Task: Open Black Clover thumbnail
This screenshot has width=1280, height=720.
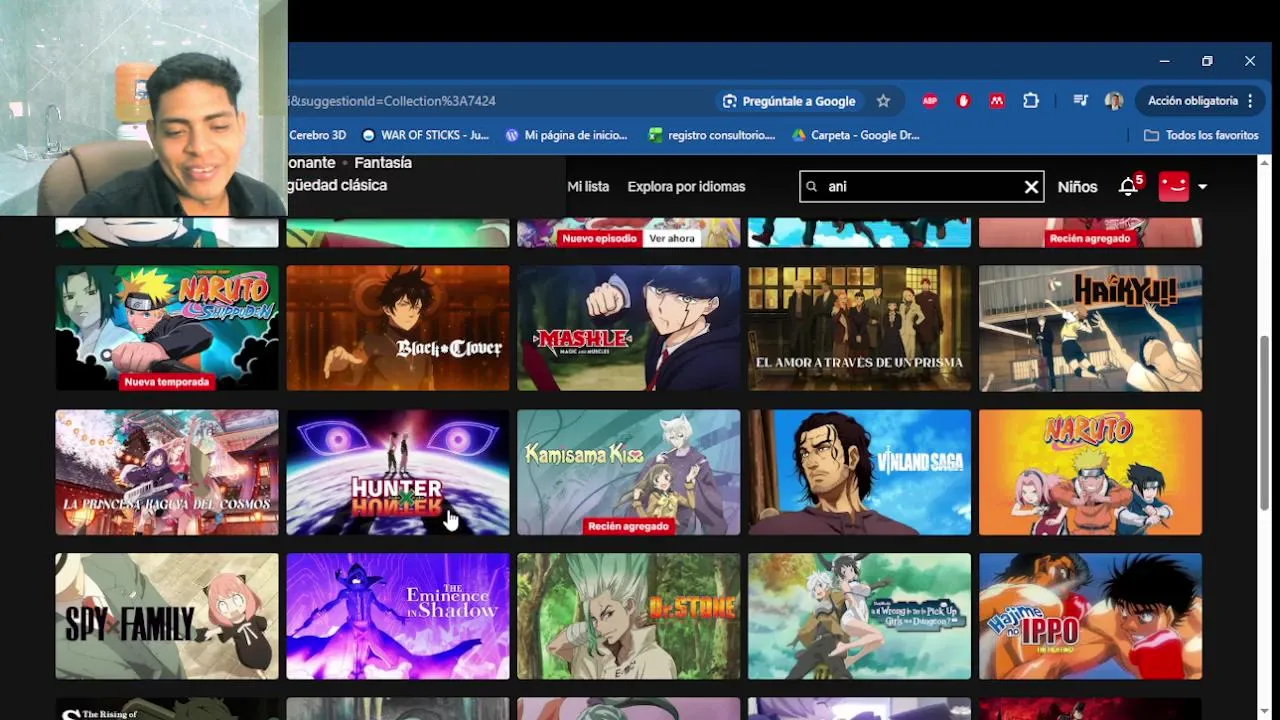Action: click(x=398, y=328)
